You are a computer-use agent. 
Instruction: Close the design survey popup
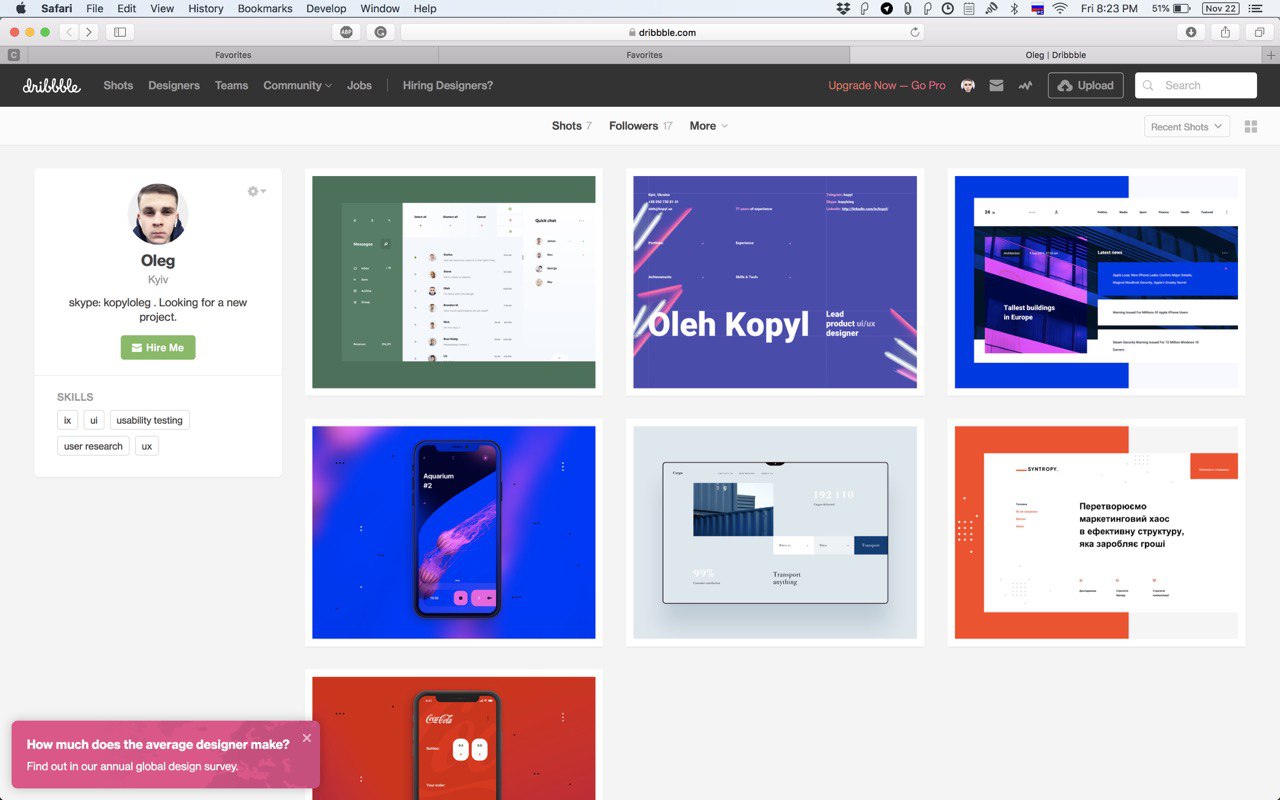coord(307,738)
